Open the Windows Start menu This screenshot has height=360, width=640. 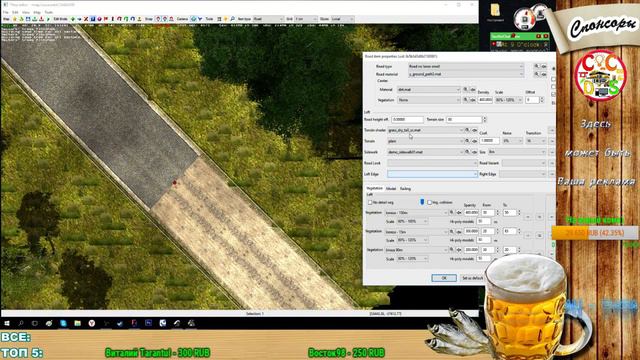[x=7, y=323]
